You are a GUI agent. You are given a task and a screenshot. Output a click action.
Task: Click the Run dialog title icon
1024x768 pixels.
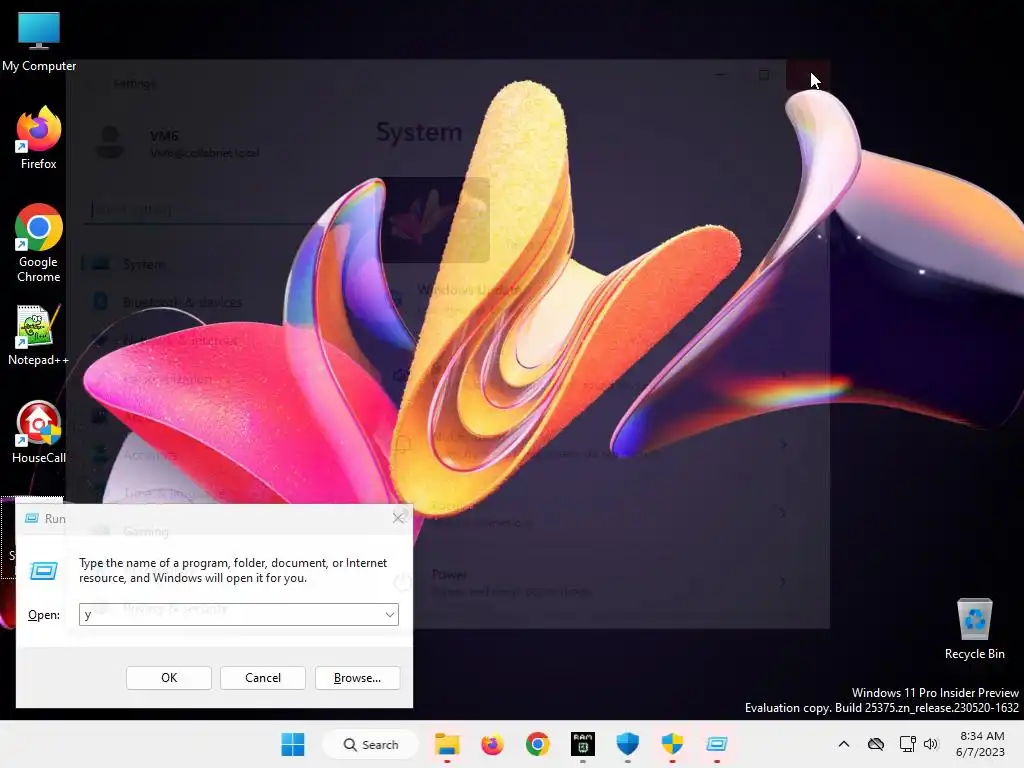pyautogui.click(x=31, y=519)
